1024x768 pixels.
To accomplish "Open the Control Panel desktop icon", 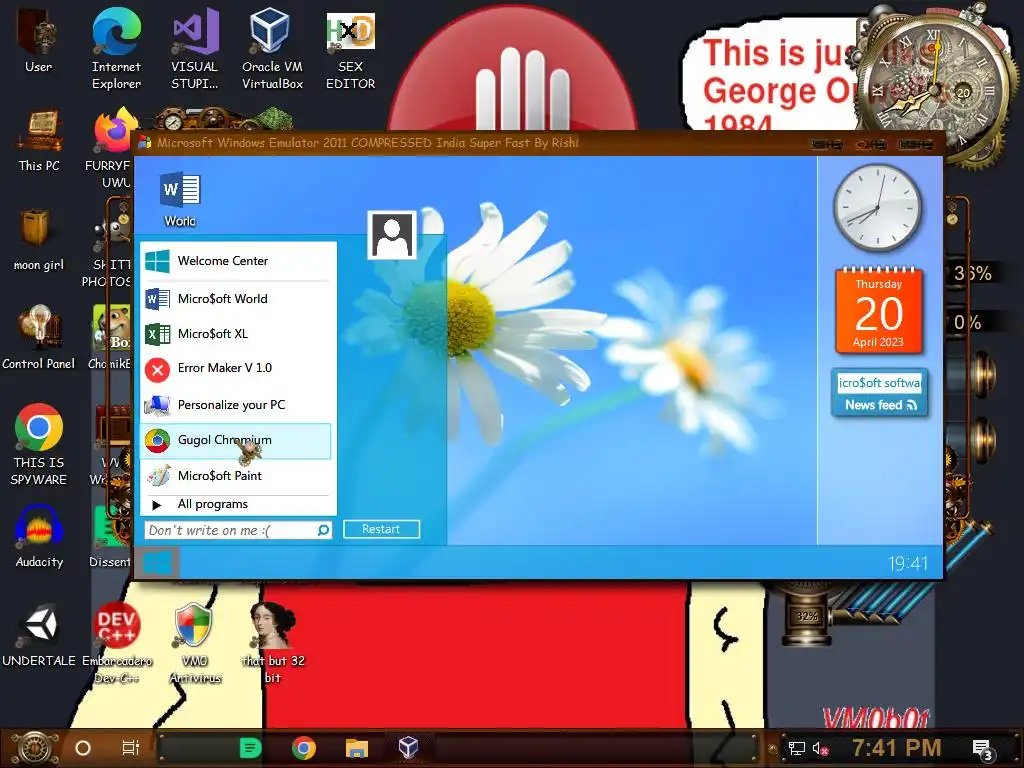I will (x=39, y=337).
